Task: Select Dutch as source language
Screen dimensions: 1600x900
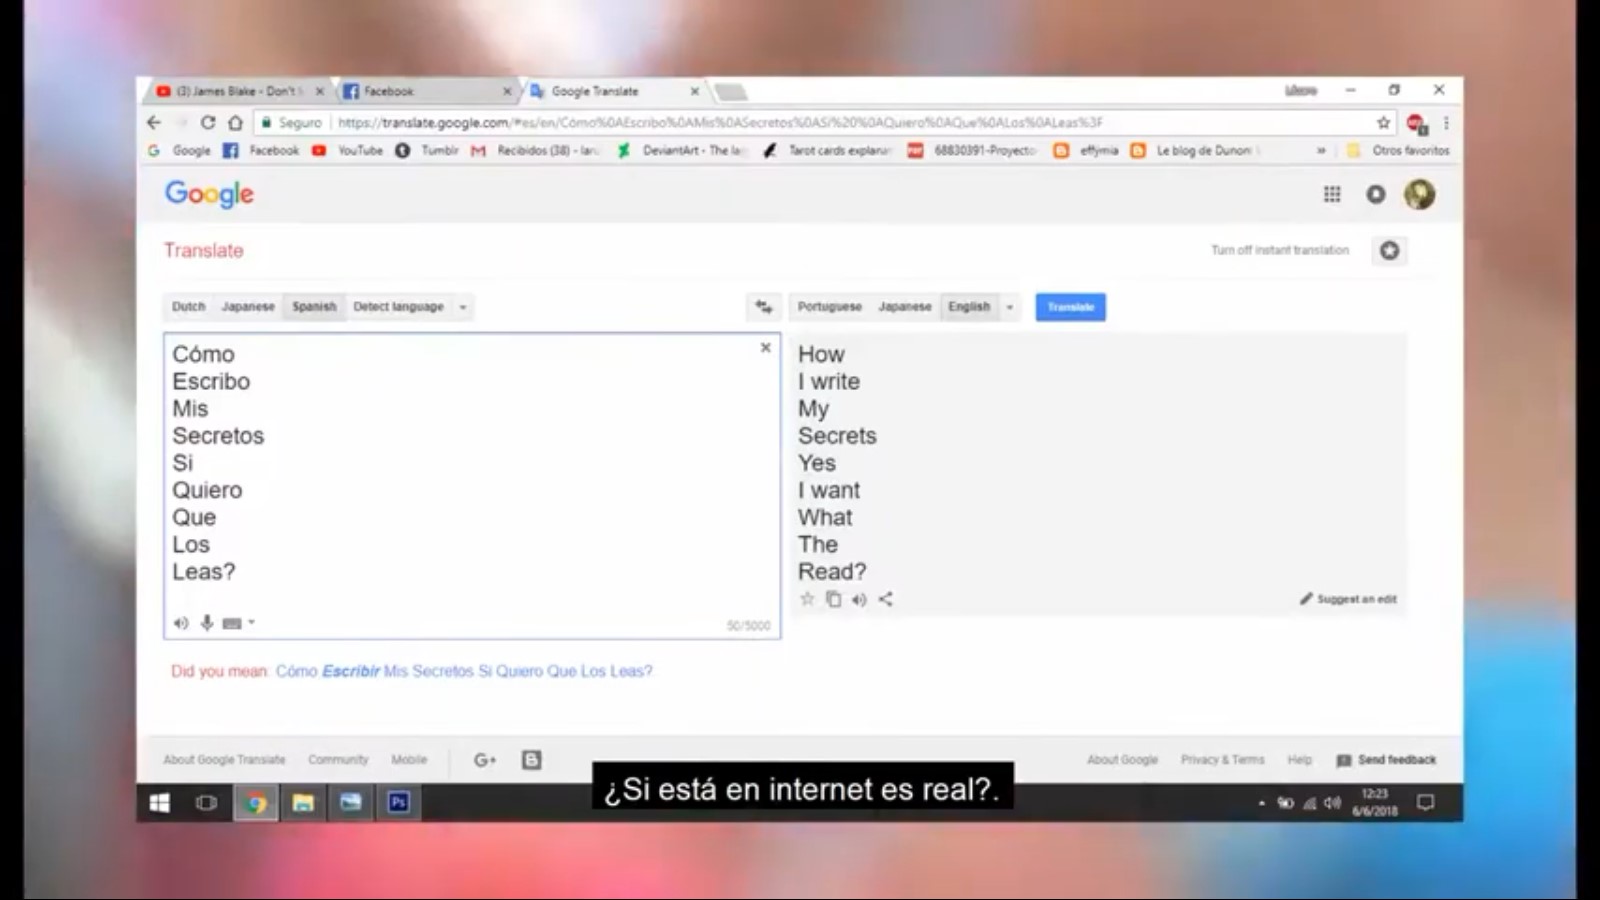Action: (188, 307)
